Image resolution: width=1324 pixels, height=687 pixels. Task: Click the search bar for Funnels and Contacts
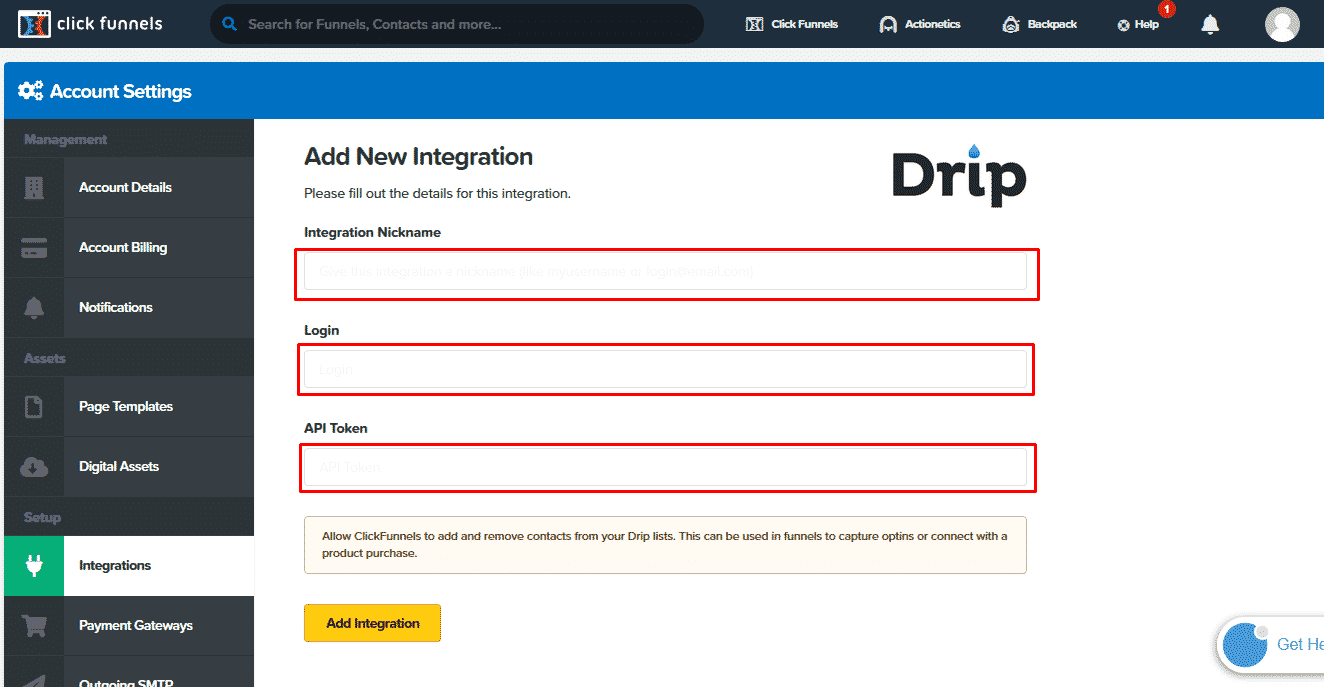[x=456, y=24]
